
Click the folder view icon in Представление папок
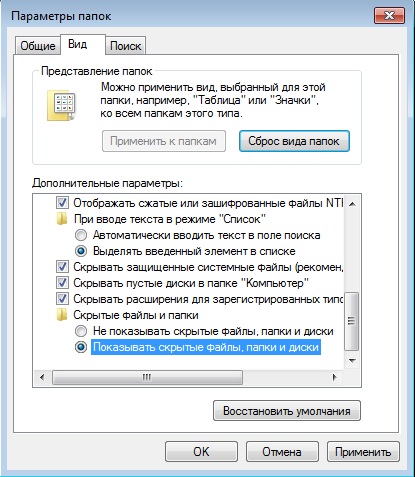61,106
